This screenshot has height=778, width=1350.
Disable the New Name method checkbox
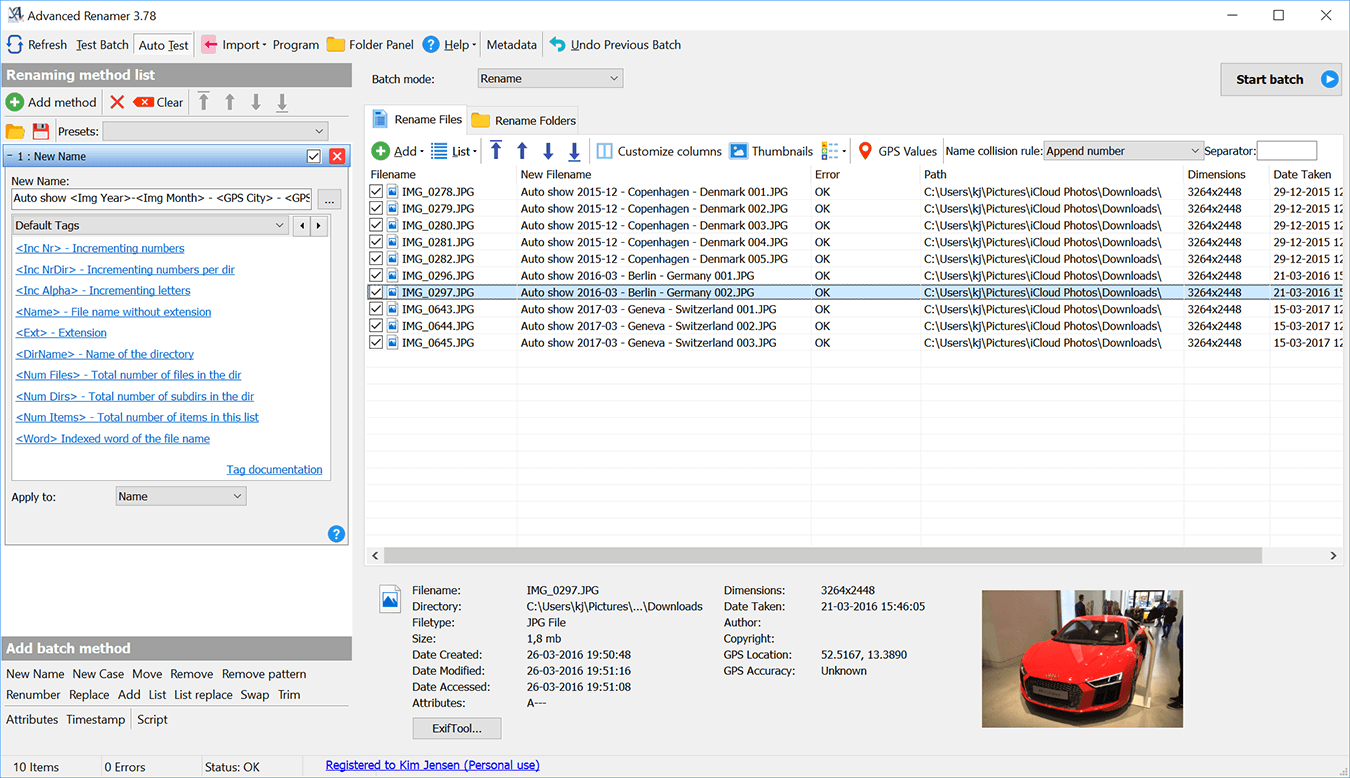pyautogui.click(x=313, y=156)
